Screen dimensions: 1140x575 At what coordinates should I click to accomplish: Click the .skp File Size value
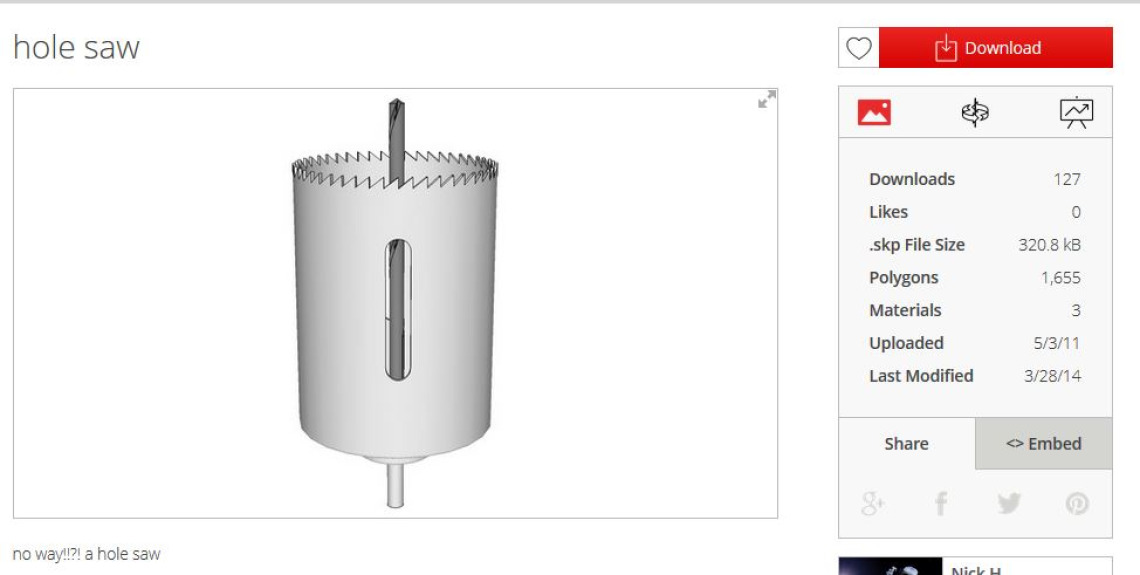[x=1049, y=245]
